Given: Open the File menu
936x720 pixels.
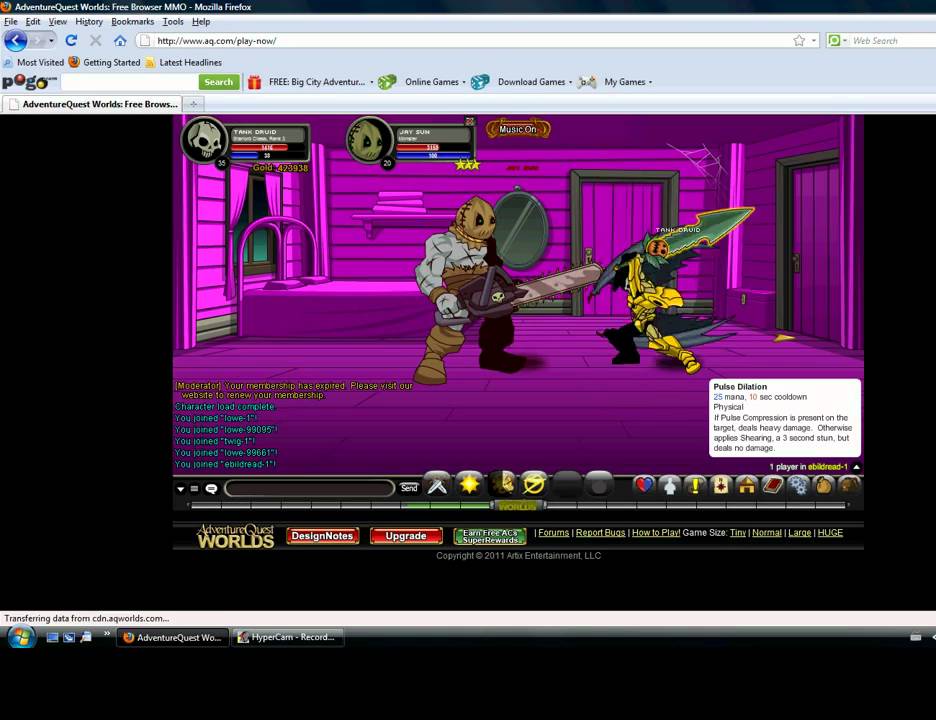Looking at the screenshot, I should [11, 21].
